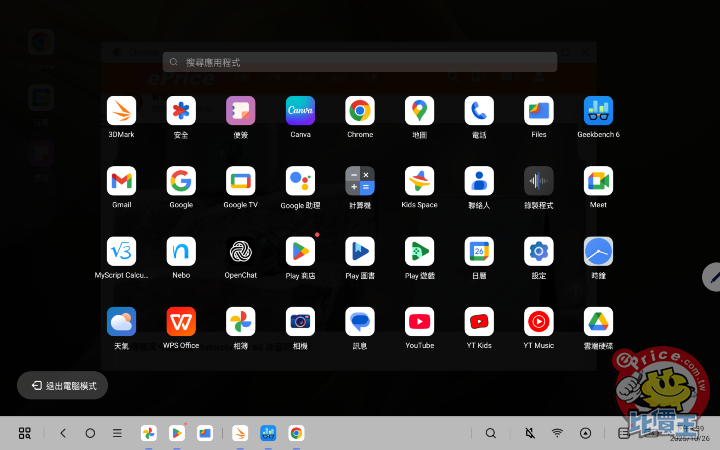Viewport: 720px width, 450px height.
Task: Focus the app search field
Action: pos(360,62)
